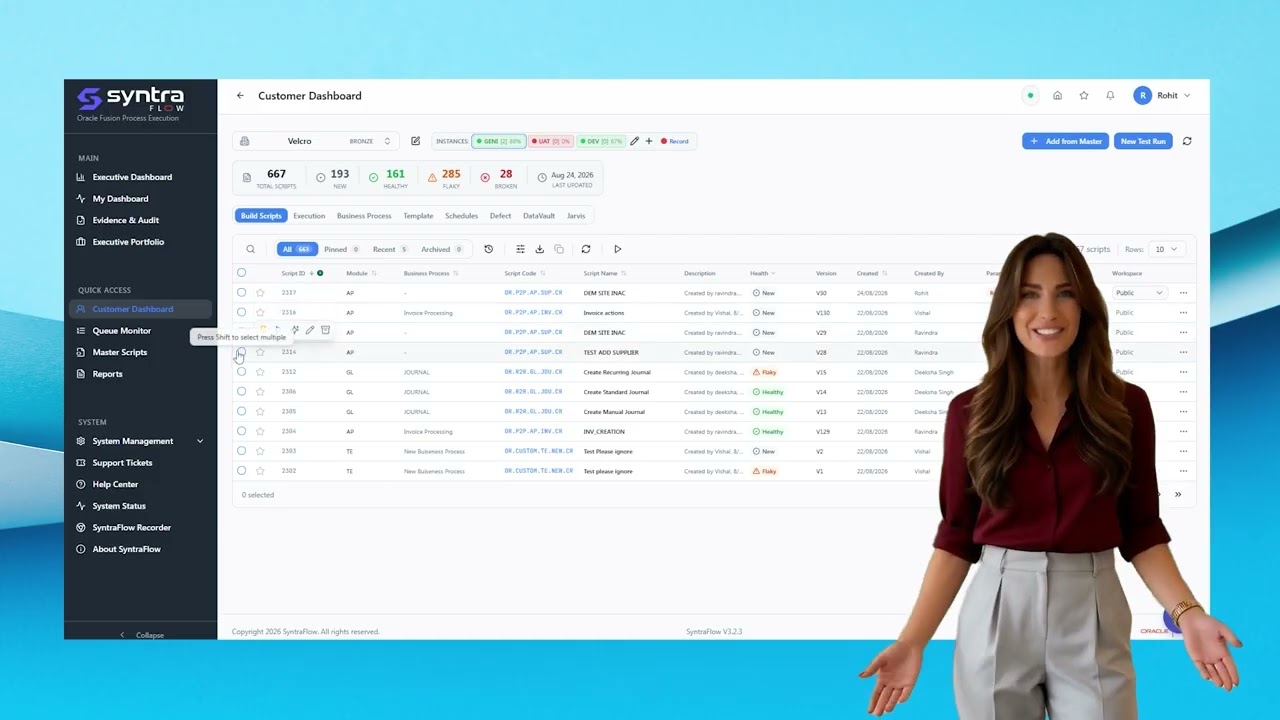Open the Health column filter dropdown
Image resolution: width=1280 pixels, height=720 pixels.
763,273
